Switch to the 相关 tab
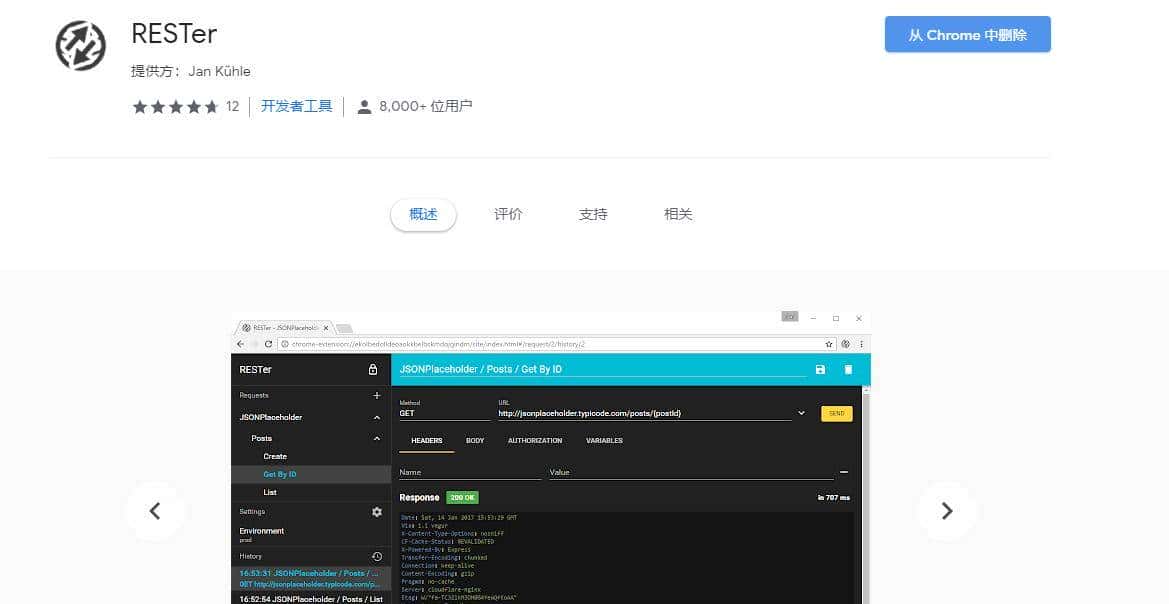 click(678, 214)
